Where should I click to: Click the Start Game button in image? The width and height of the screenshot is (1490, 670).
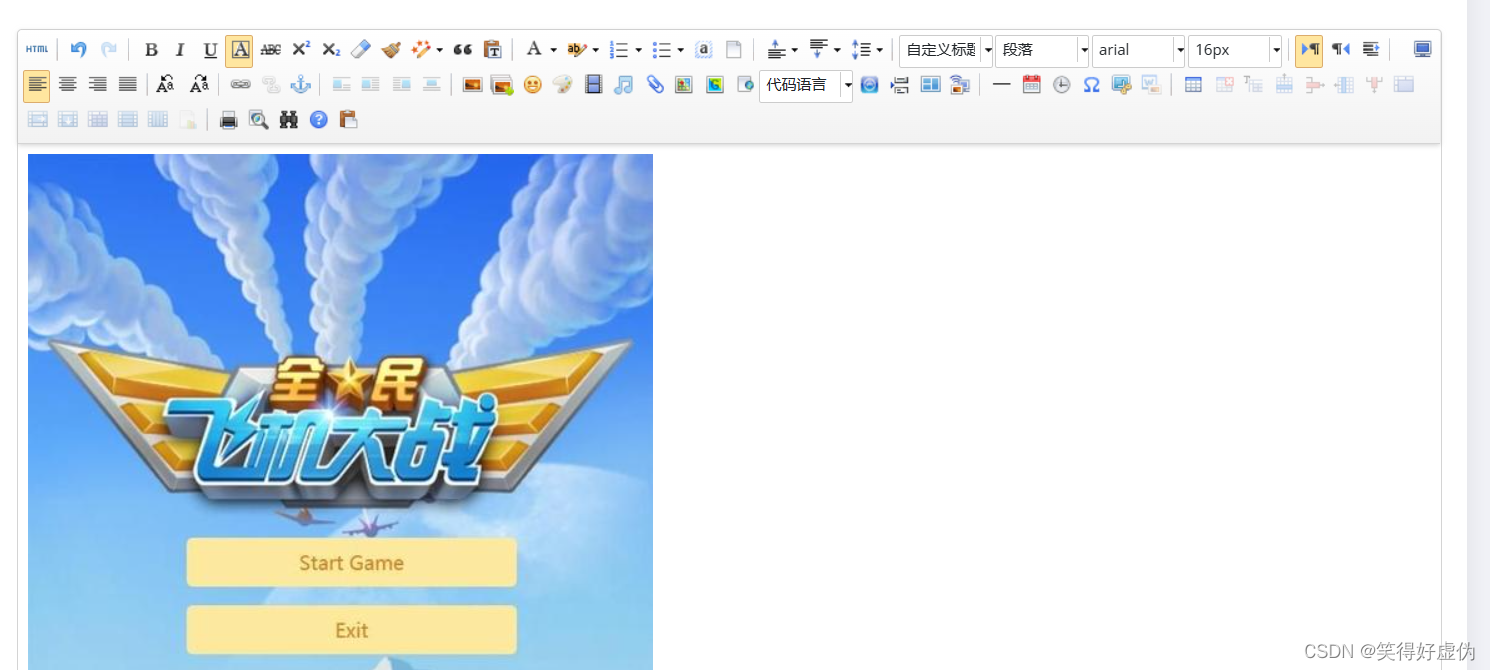click(x=351, y=563)
